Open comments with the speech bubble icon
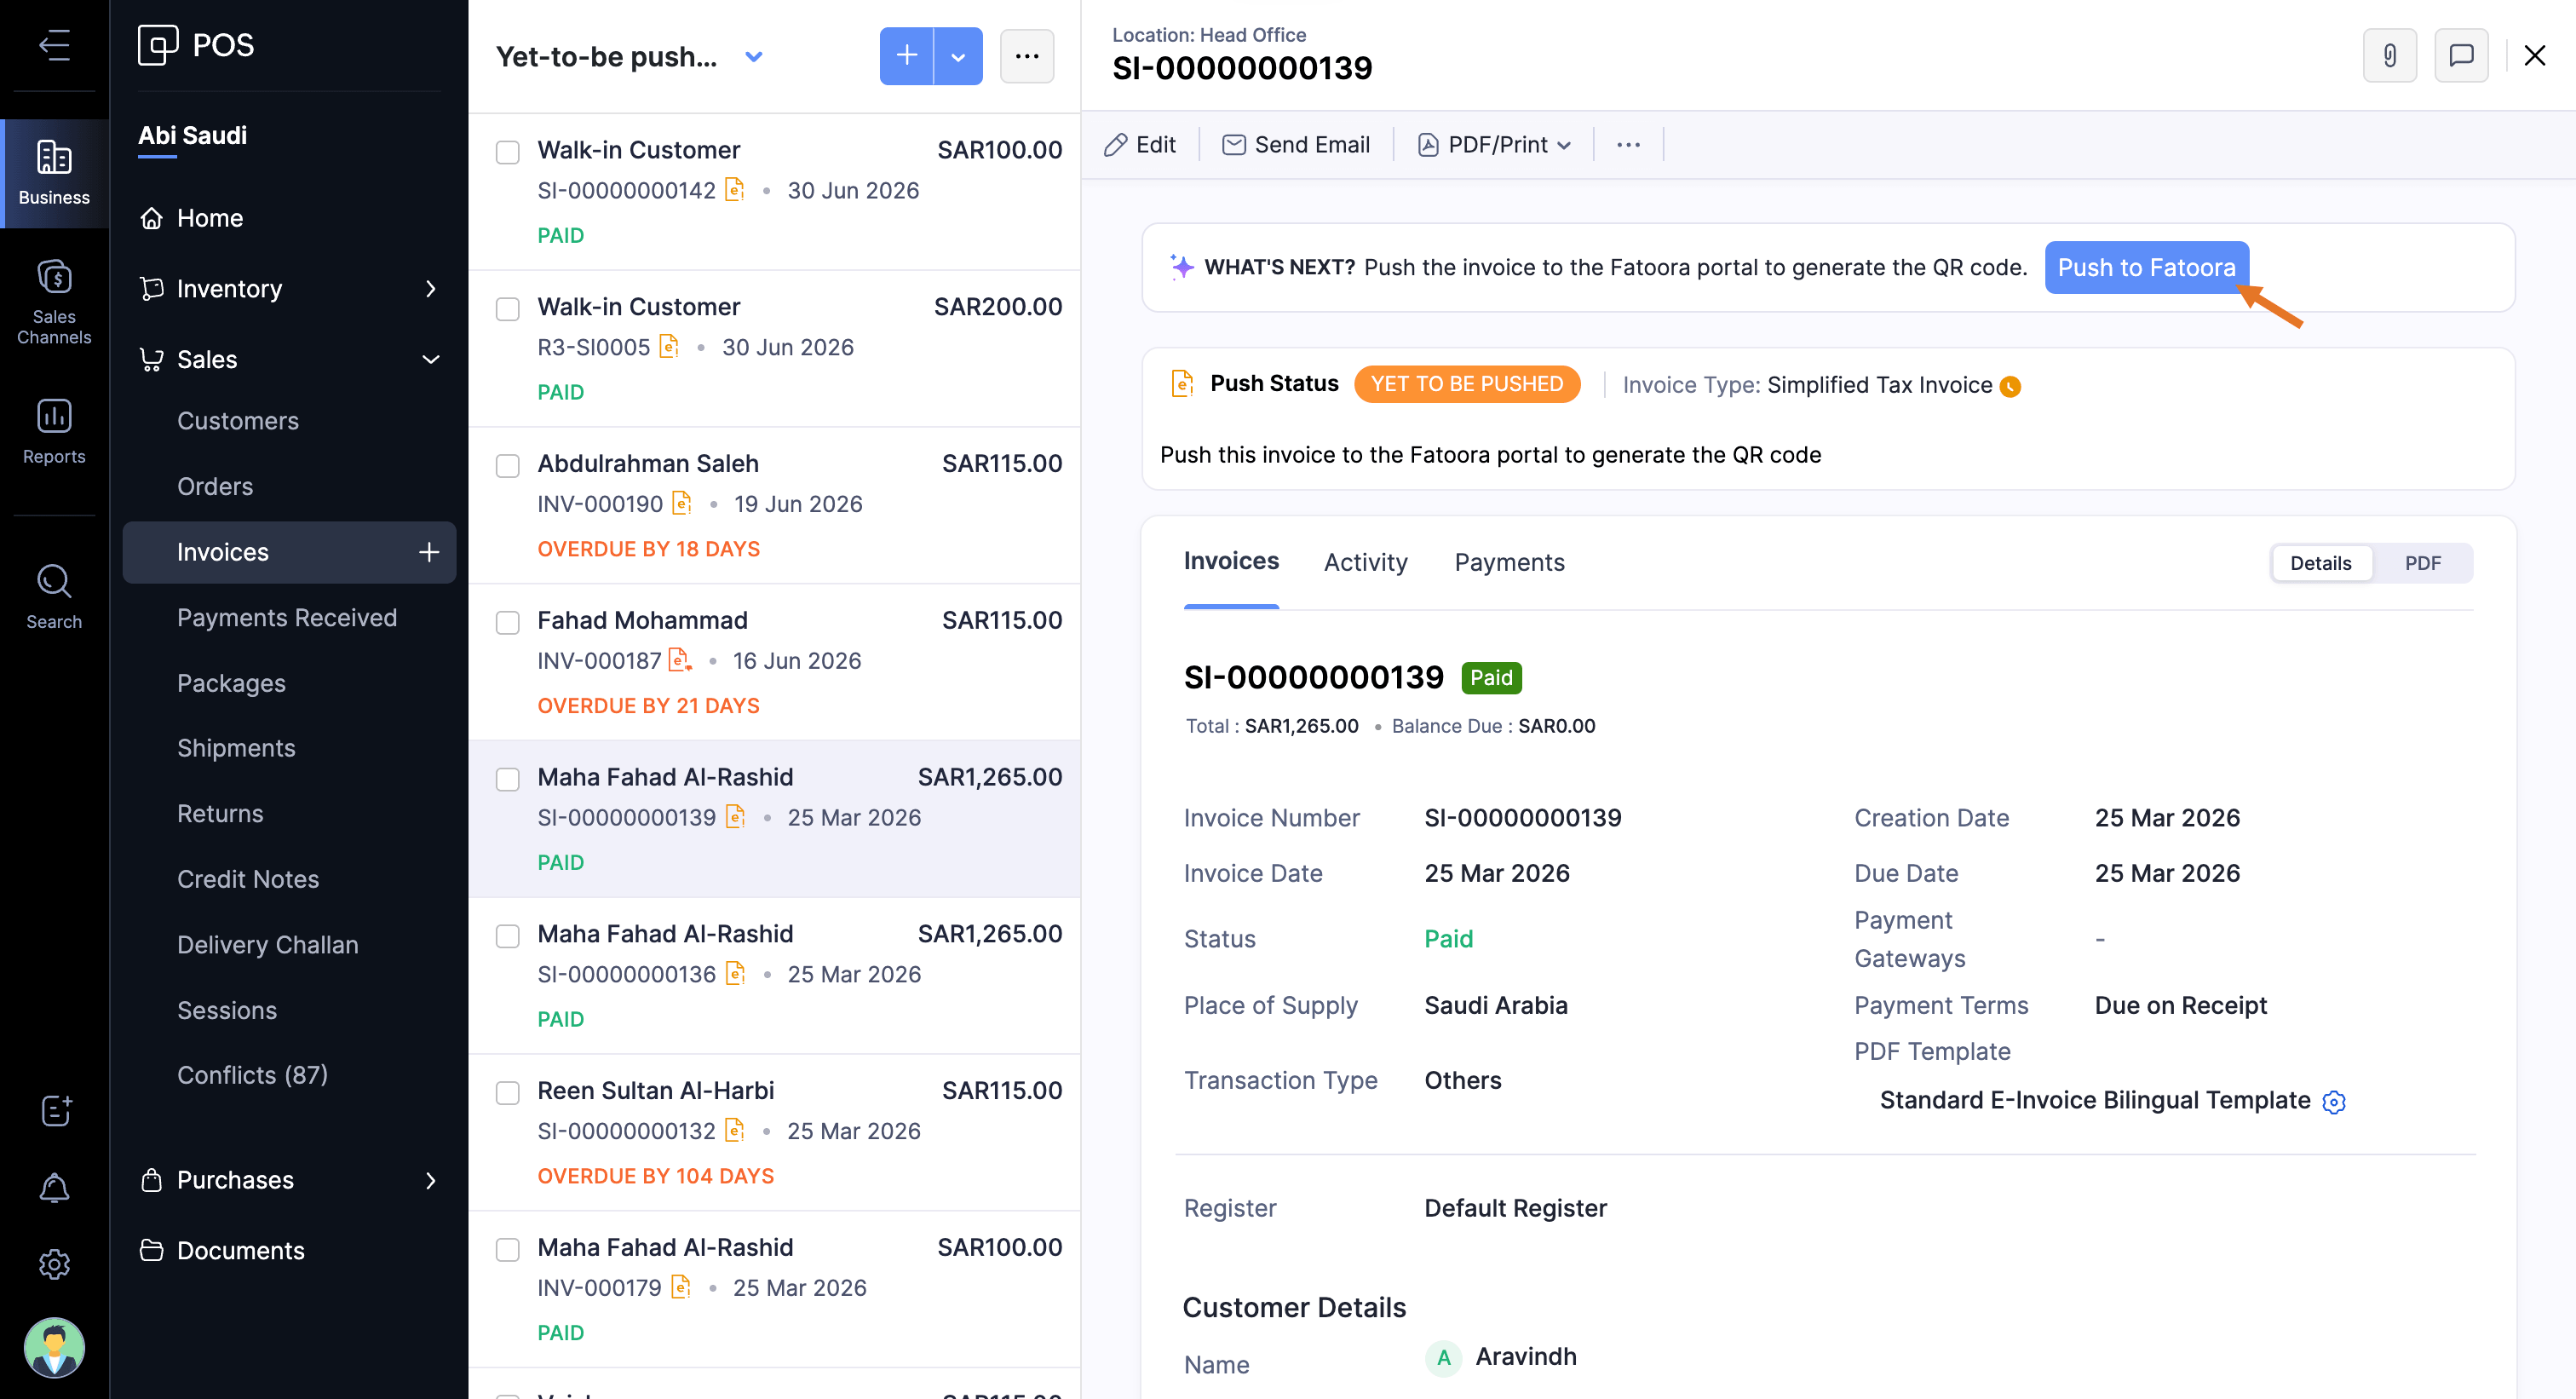The width and height of the screenshot is (2576, 1399). (2461, 55)
